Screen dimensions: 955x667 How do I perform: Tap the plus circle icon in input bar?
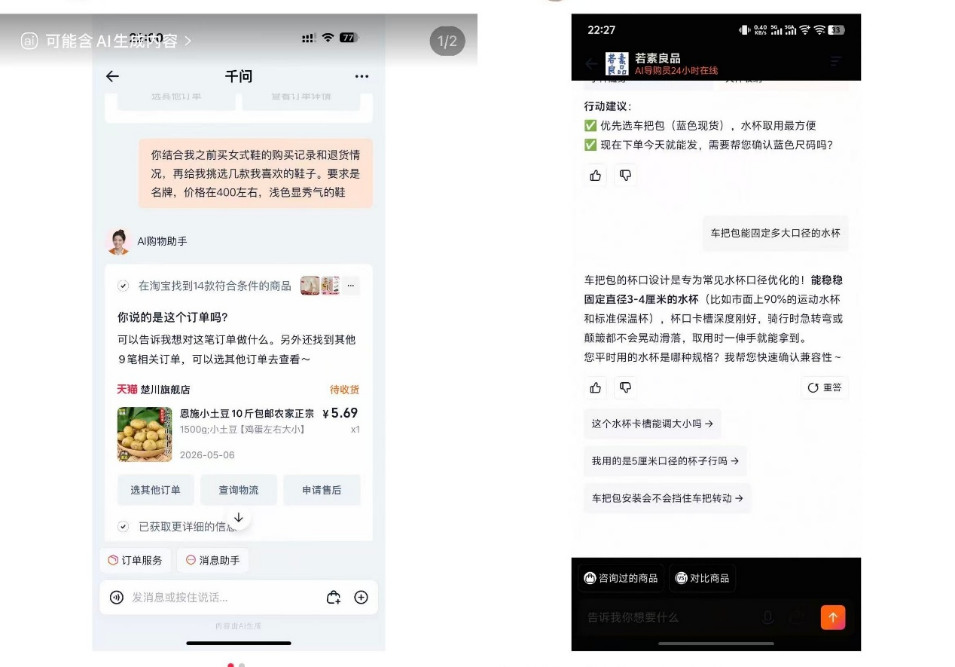pyautogui.click(x=361, y=598)
